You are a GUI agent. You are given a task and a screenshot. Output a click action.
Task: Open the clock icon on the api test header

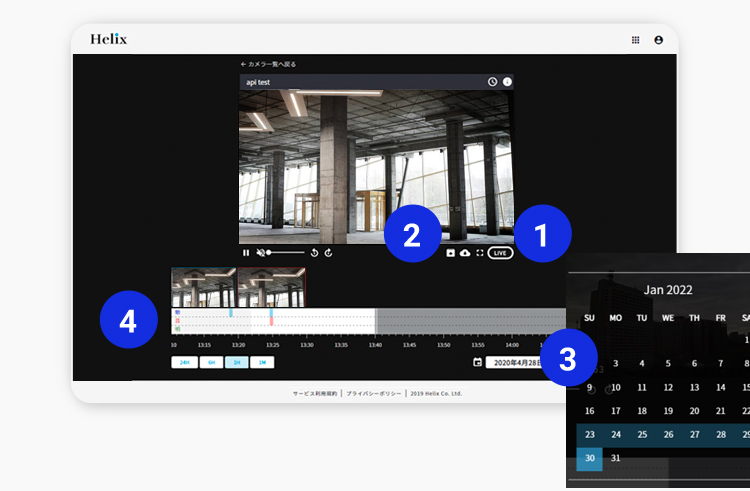(492, 82)
